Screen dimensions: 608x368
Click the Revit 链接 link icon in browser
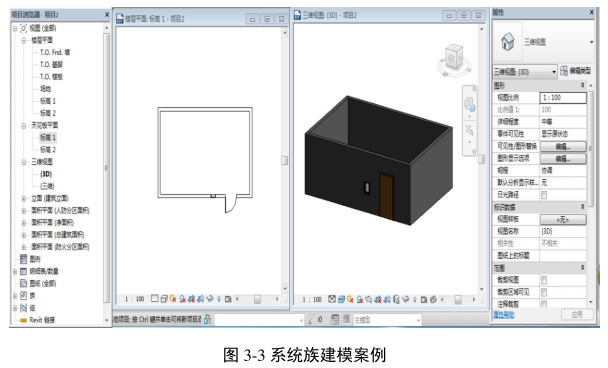(x=23, y=320)
